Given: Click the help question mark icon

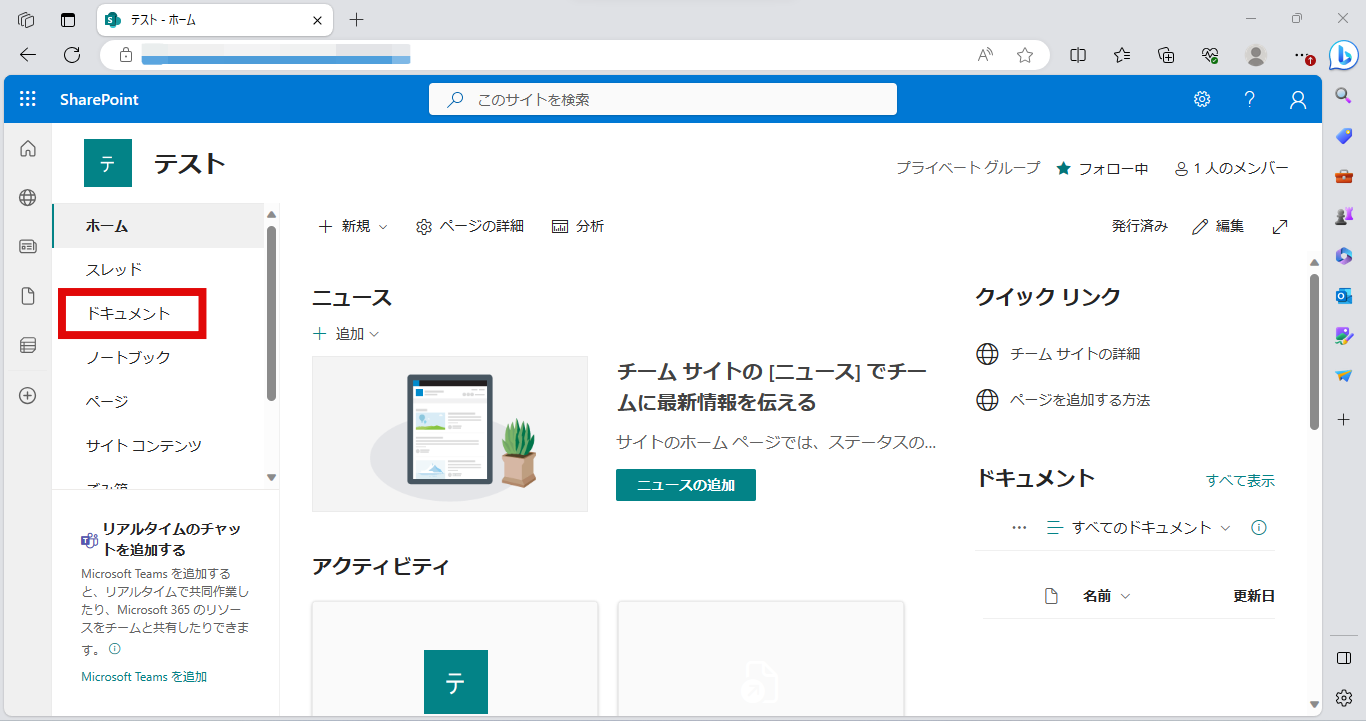Looking at the screenshot, I should 1249,99.
